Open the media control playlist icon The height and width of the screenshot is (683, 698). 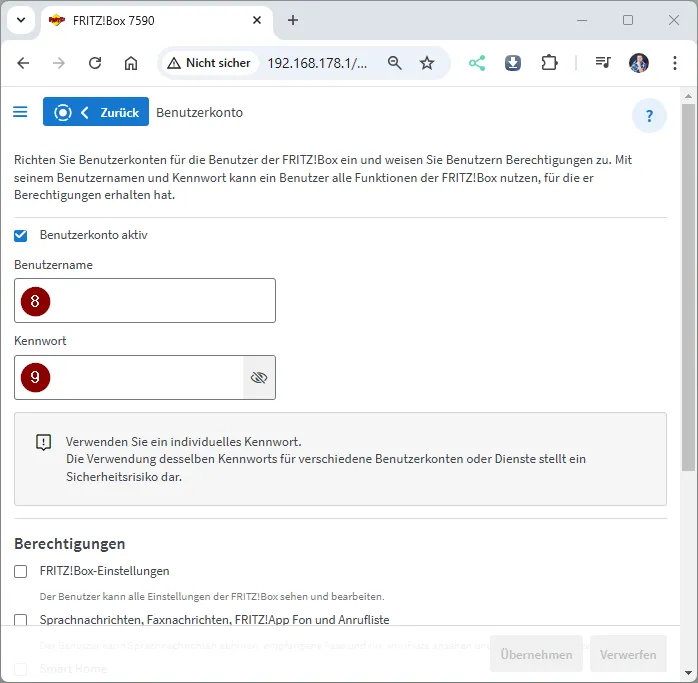click(x=603, y=63)
